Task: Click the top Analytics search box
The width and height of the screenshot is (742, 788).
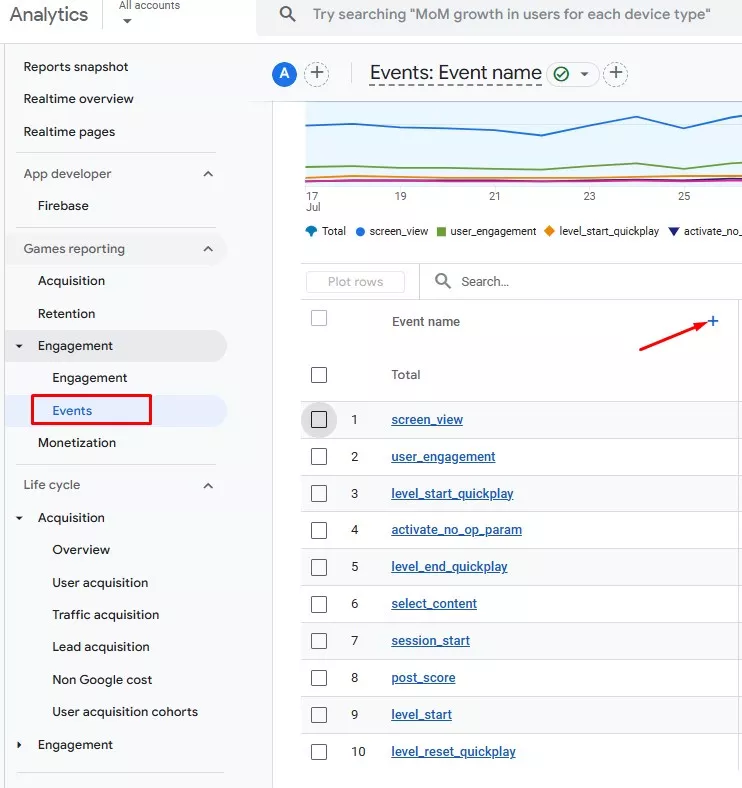Action: coord(500,15)
